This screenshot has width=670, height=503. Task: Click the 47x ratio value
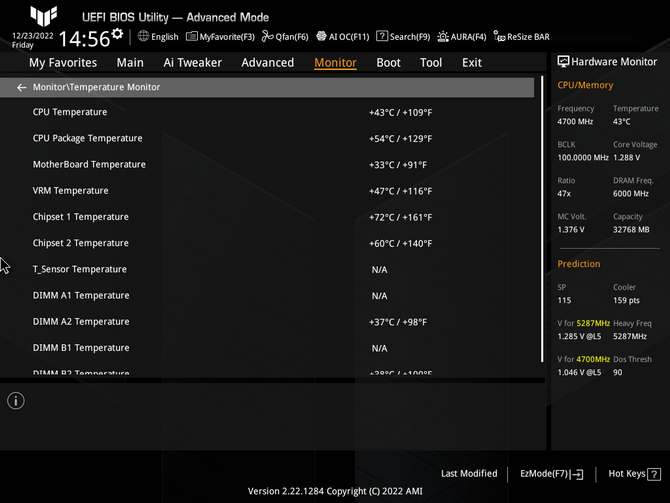(564, 194)
